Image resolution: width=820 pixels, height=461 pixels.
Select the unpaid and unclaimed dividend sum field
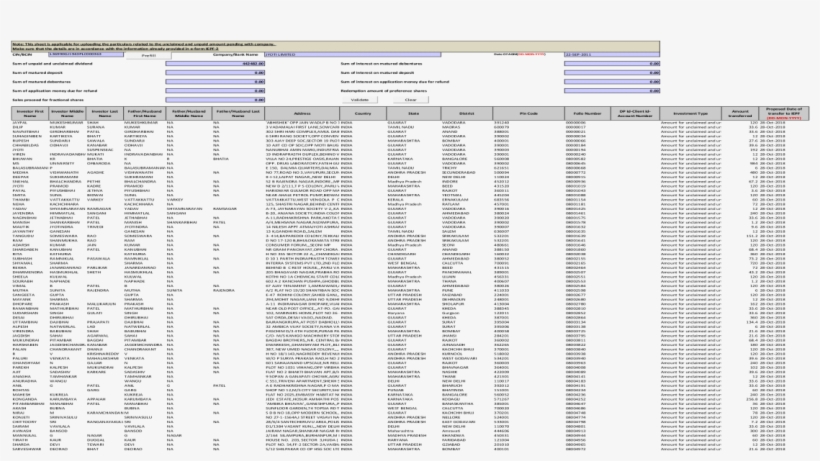click(215, 64)
